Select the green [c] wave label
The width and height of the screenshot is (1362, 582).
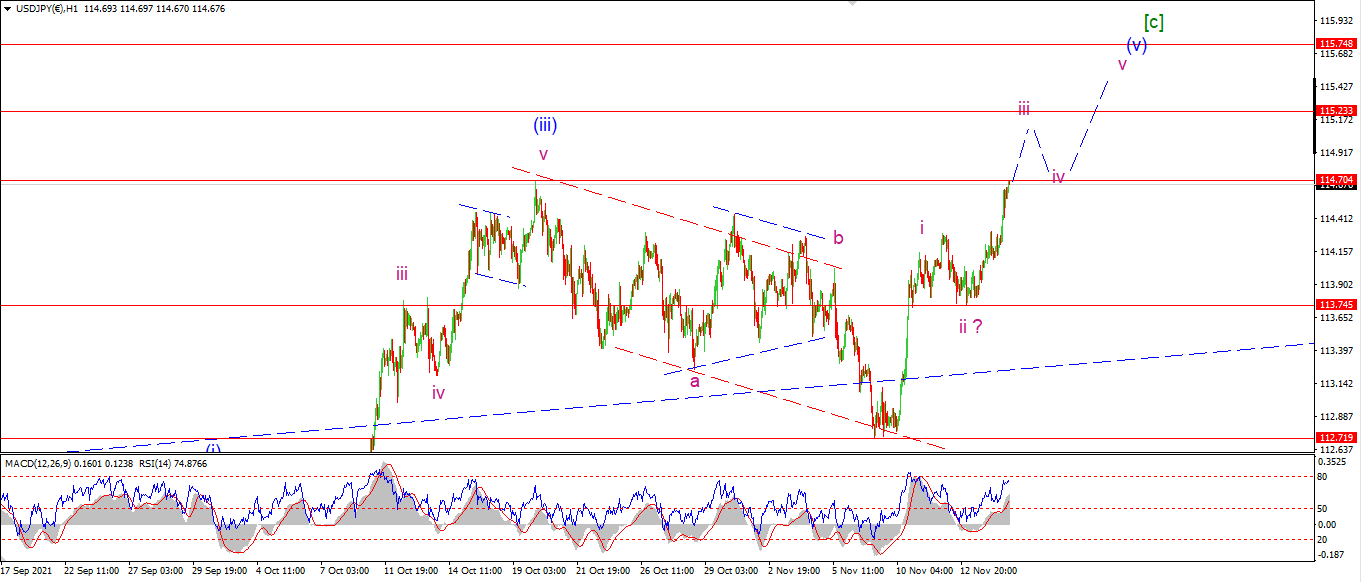coord(1153,22)
